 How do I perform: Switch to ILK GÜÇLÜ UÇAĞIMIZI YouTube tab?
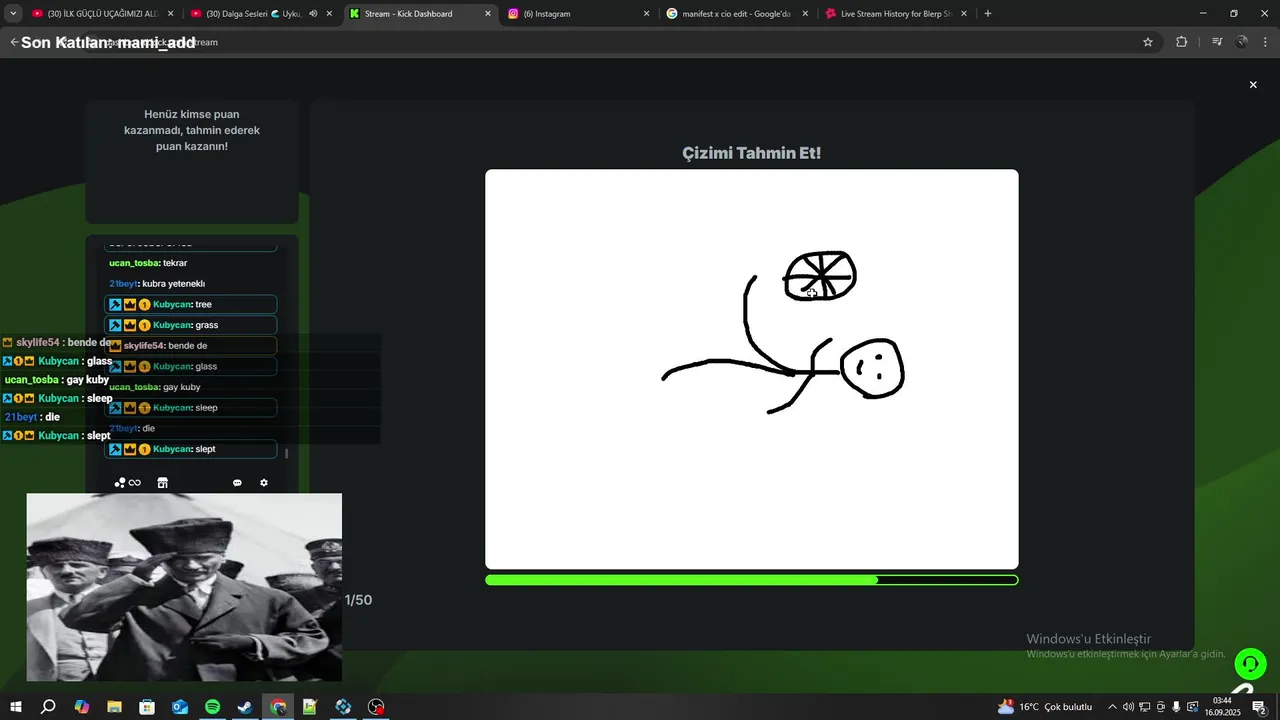(x=102, y=14)
